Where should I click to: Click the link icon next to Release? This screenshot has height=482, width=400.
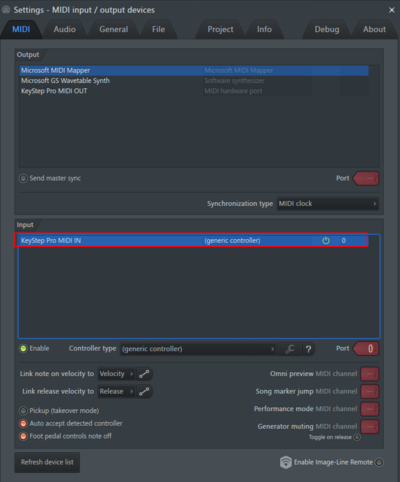pos(144,391)
